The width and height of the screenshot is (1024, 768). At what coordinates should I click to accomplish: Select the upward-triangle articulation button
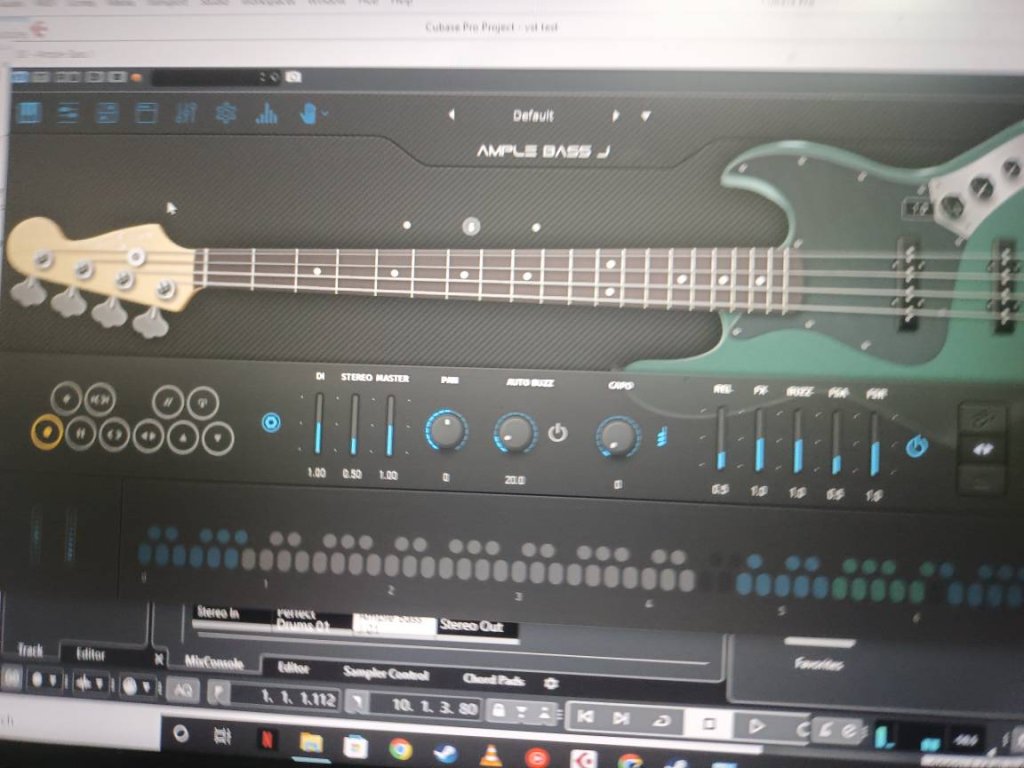click(184, 438)
